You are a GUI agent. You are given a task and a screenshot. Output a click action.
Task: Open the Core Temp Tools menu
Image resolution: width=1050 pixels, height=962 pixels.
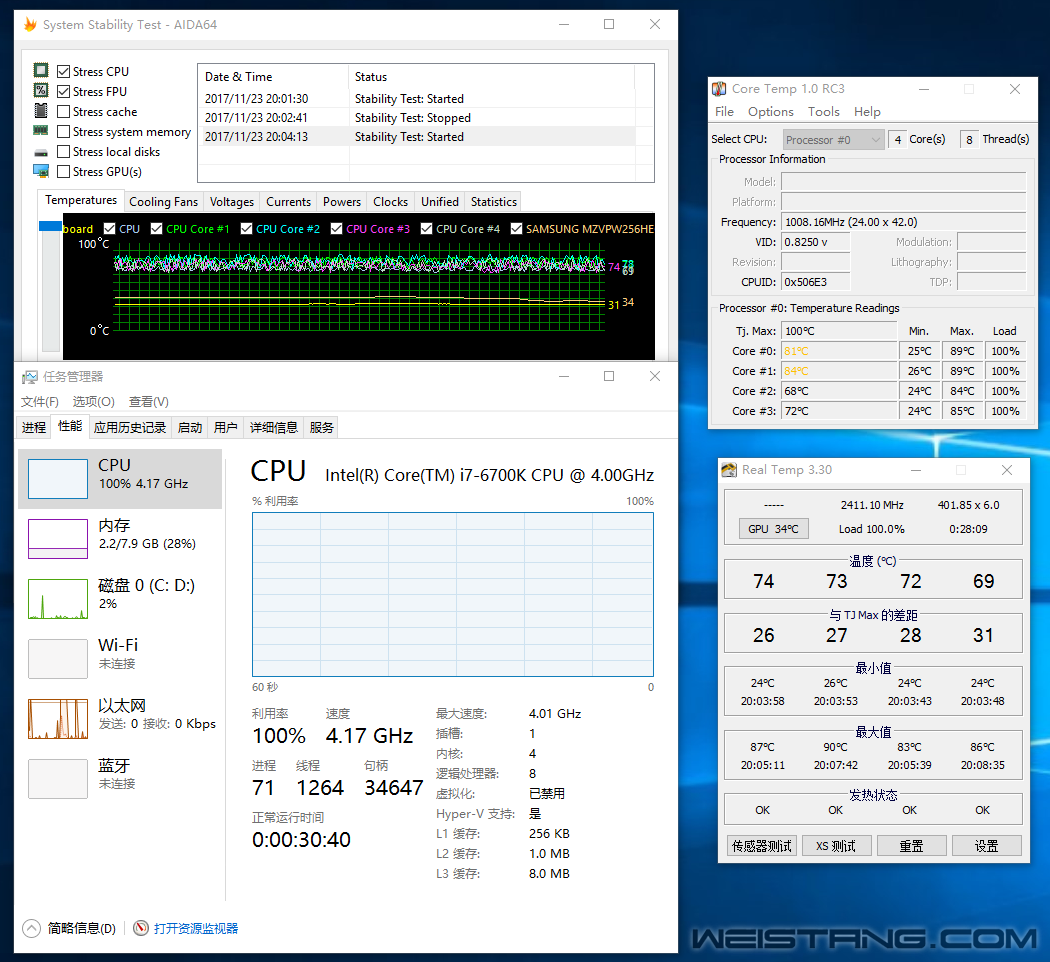(824, 112)
